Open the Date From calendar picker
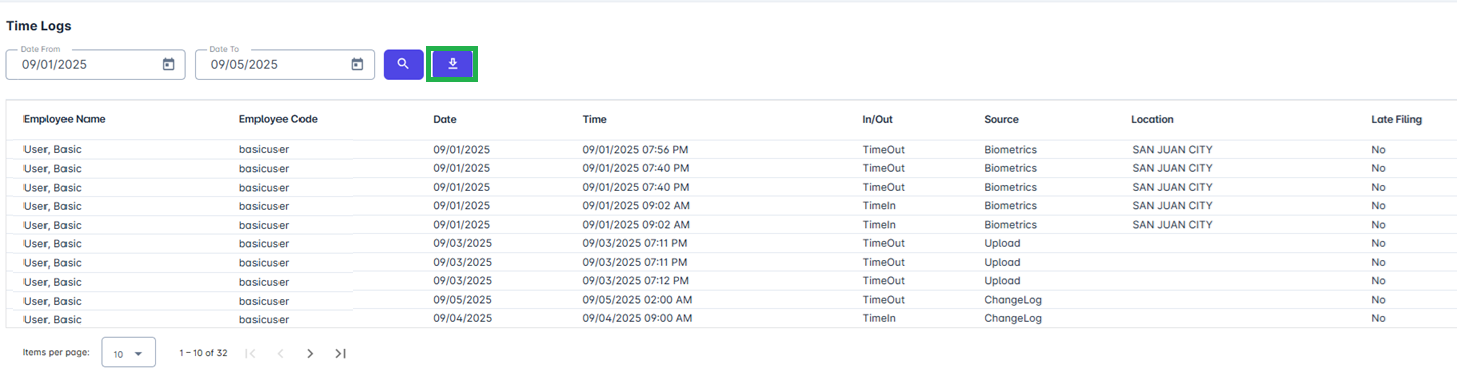Viewport: 1457px width, 372px height. (x=168, y=65)
